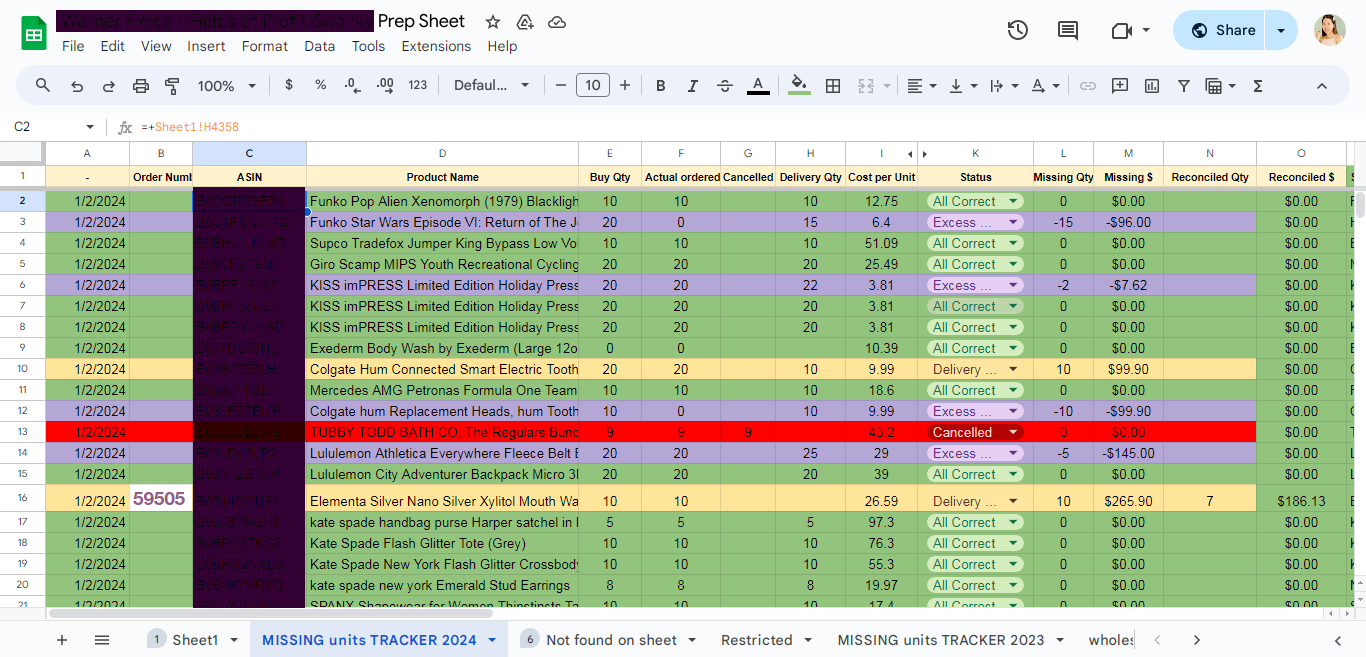Open version history clock icon
Screen dimensions: 1366x657
(x=1017, y=30)
